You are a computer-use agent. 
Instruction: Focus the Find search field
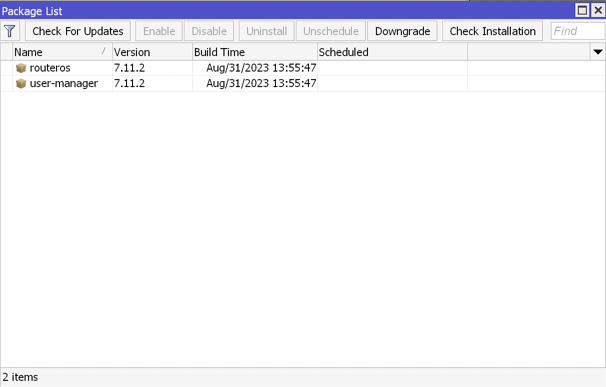[x=578, y=31]
